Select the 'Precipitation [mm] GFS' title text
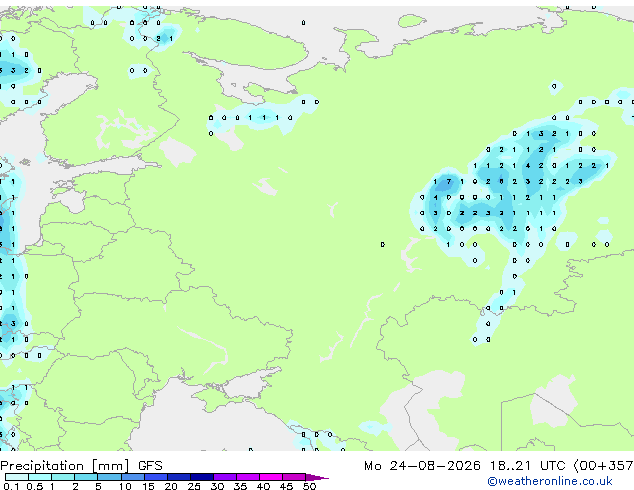This screenshot has height=490, width=634. pos(81,466)
